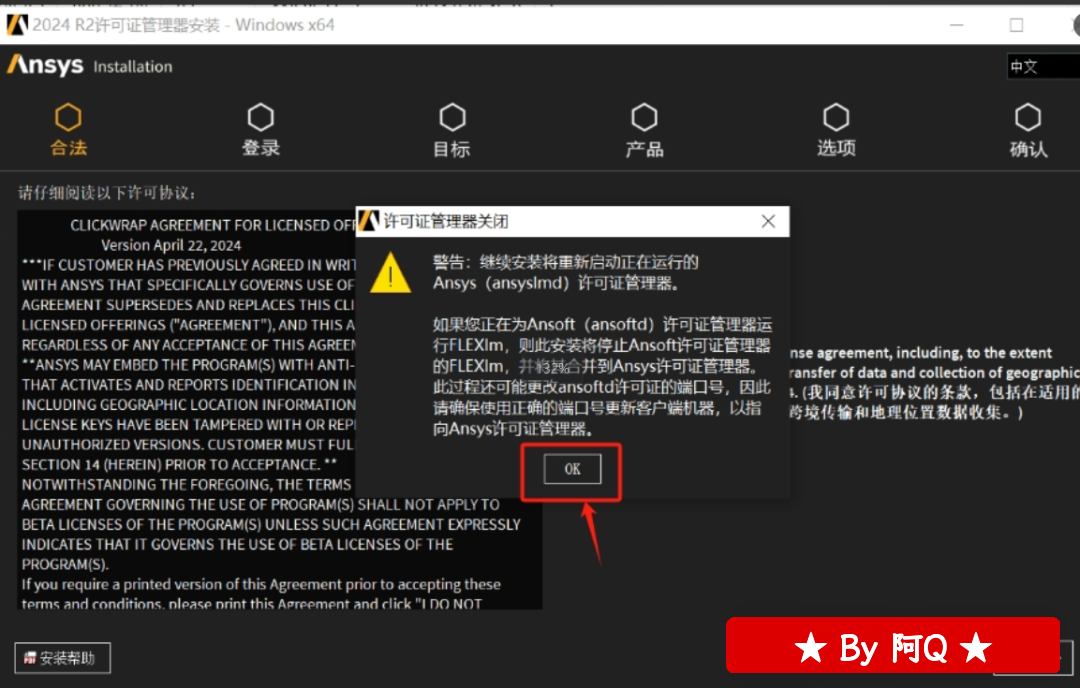Select the 产品 step hexagon icon
1080x688 pixels.
tap(644, 117)
